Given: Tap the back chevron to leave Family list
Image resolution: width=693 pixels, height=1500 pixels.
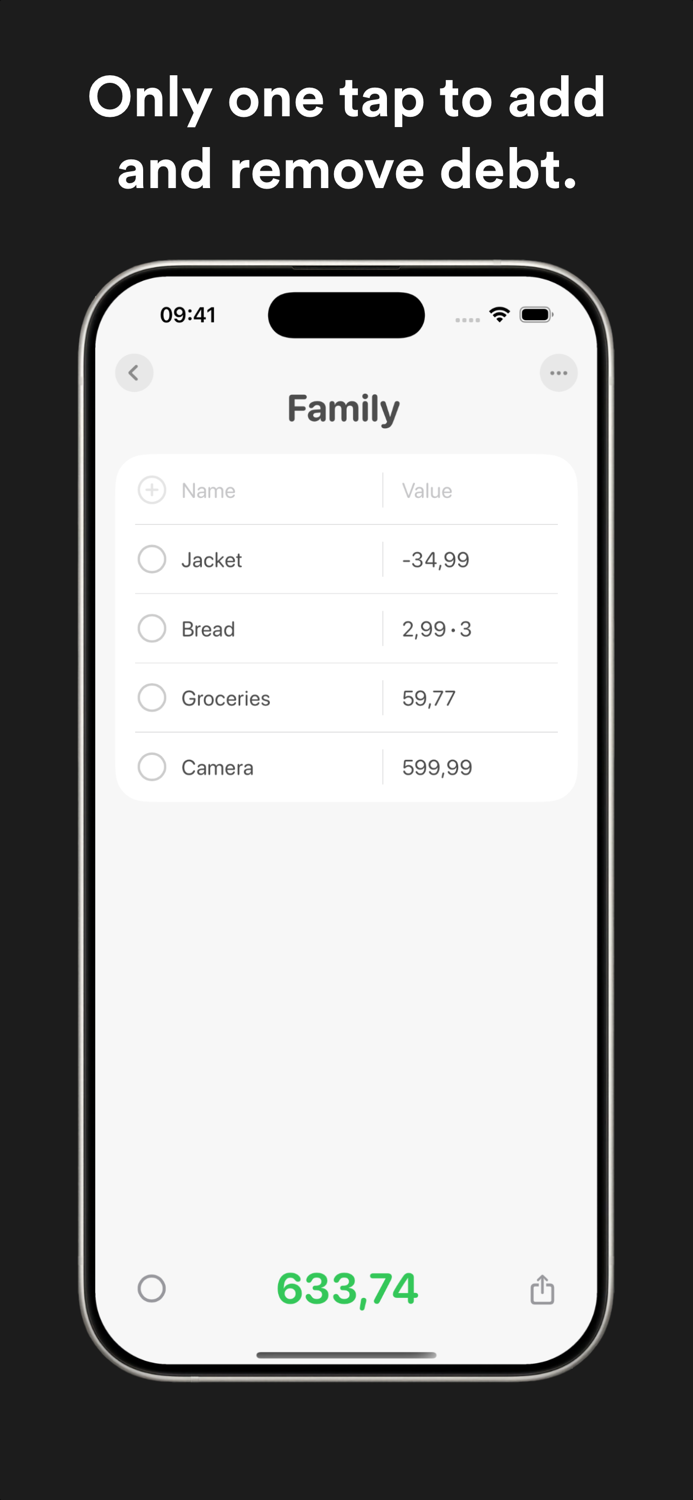Looking at the screenshot, I should coord(134,372).
